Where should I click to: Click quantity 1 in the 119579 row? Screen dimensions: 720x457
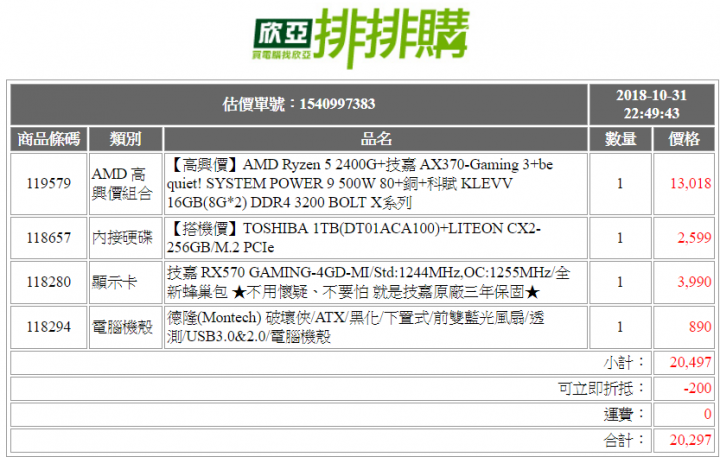pyautogui.click(x=620, y=184)
